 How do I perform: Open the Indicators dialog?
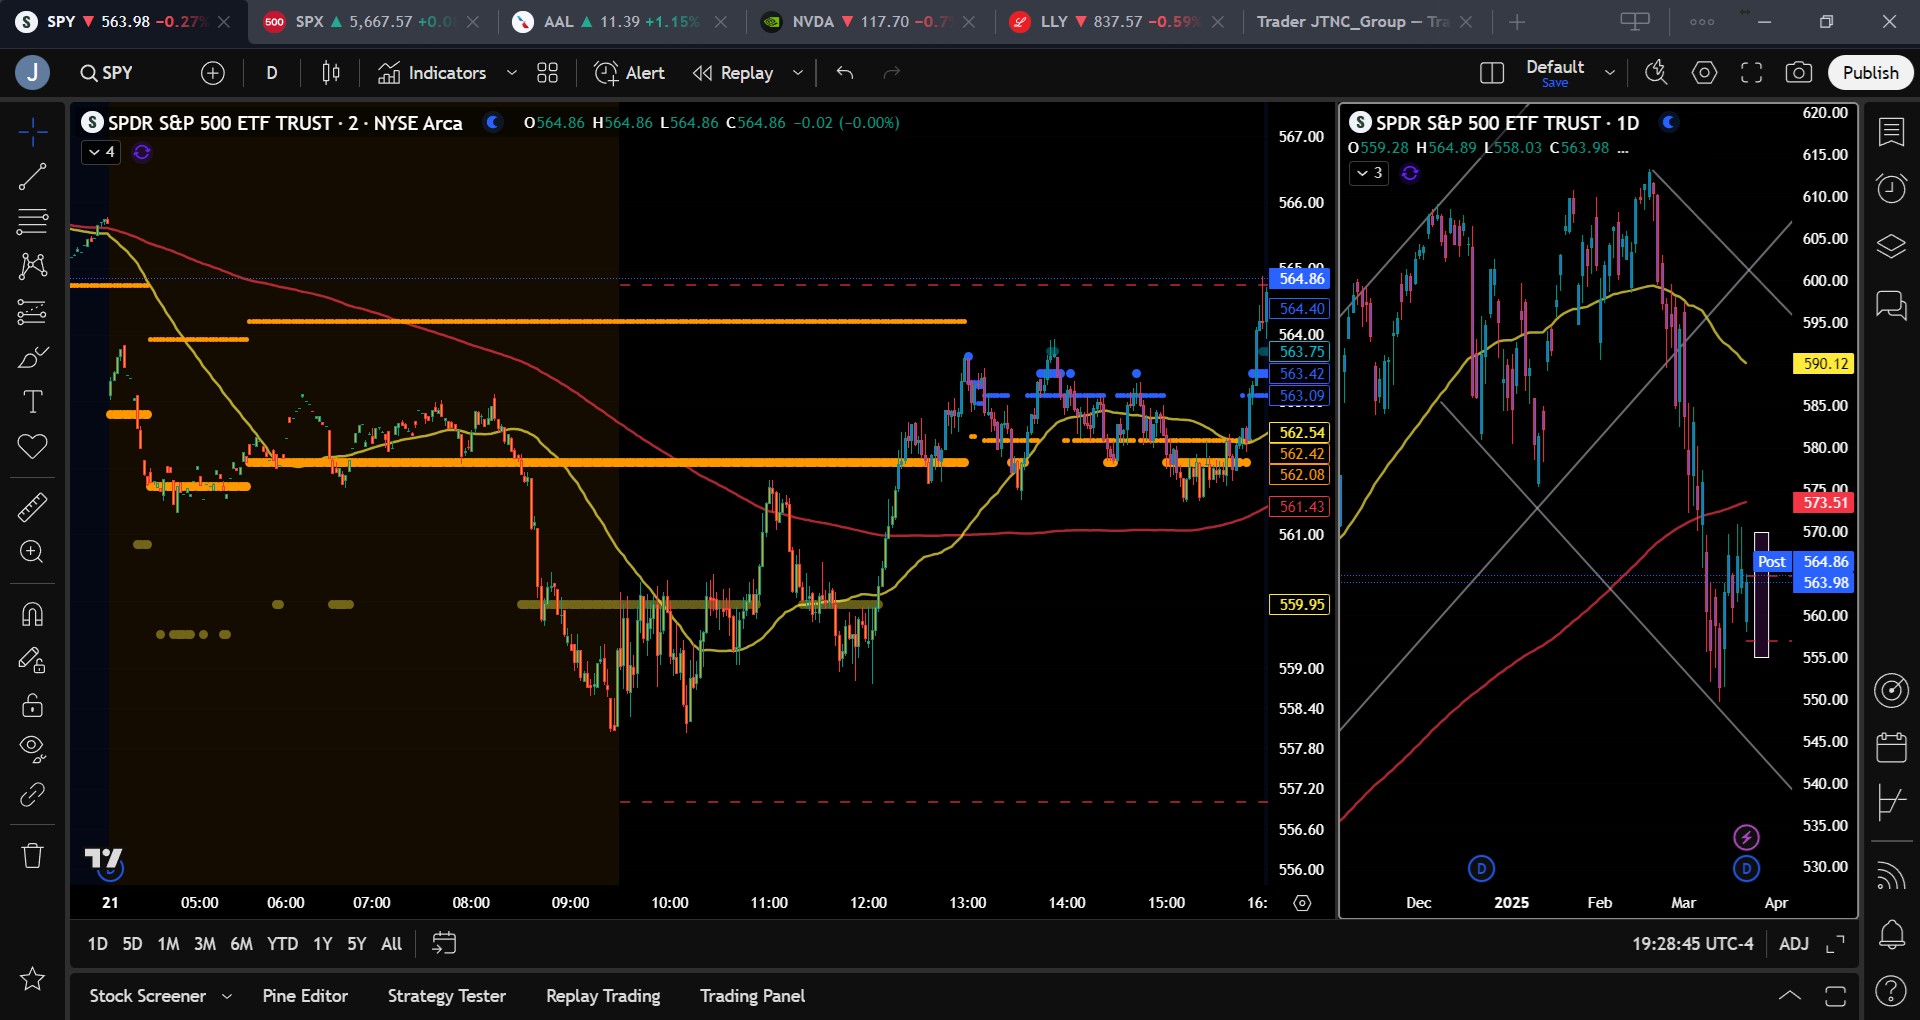(432, 73)
